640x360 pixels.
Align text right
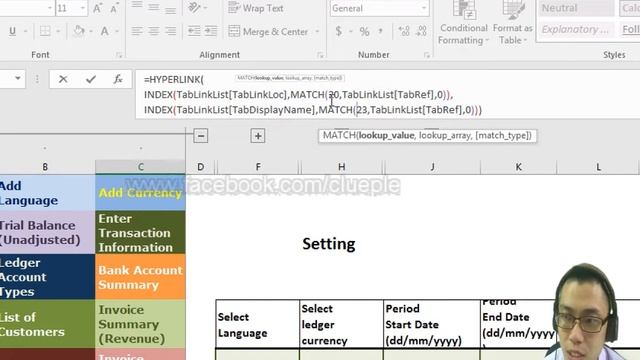[x=171, y=31]
